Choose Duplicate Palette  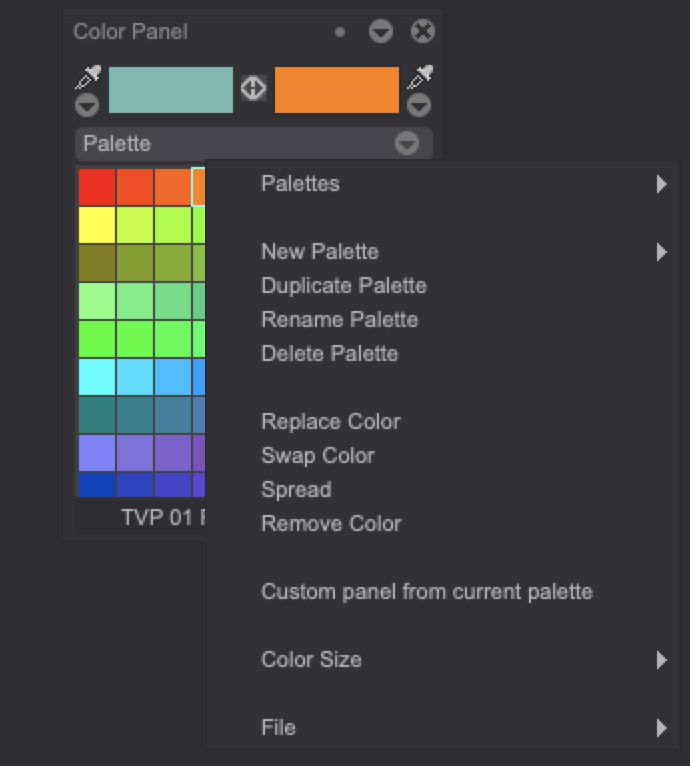(443, 286)
